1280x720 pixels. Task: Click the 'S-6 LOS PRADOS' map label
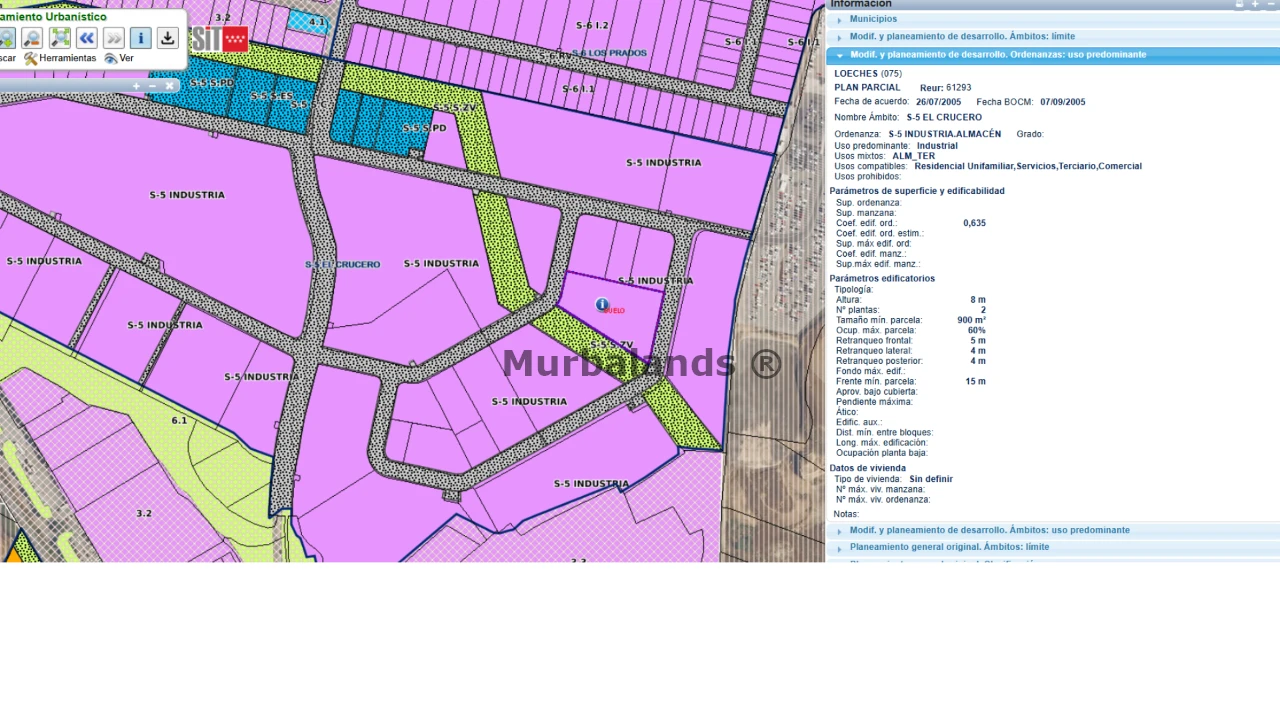tap(609, 53)
